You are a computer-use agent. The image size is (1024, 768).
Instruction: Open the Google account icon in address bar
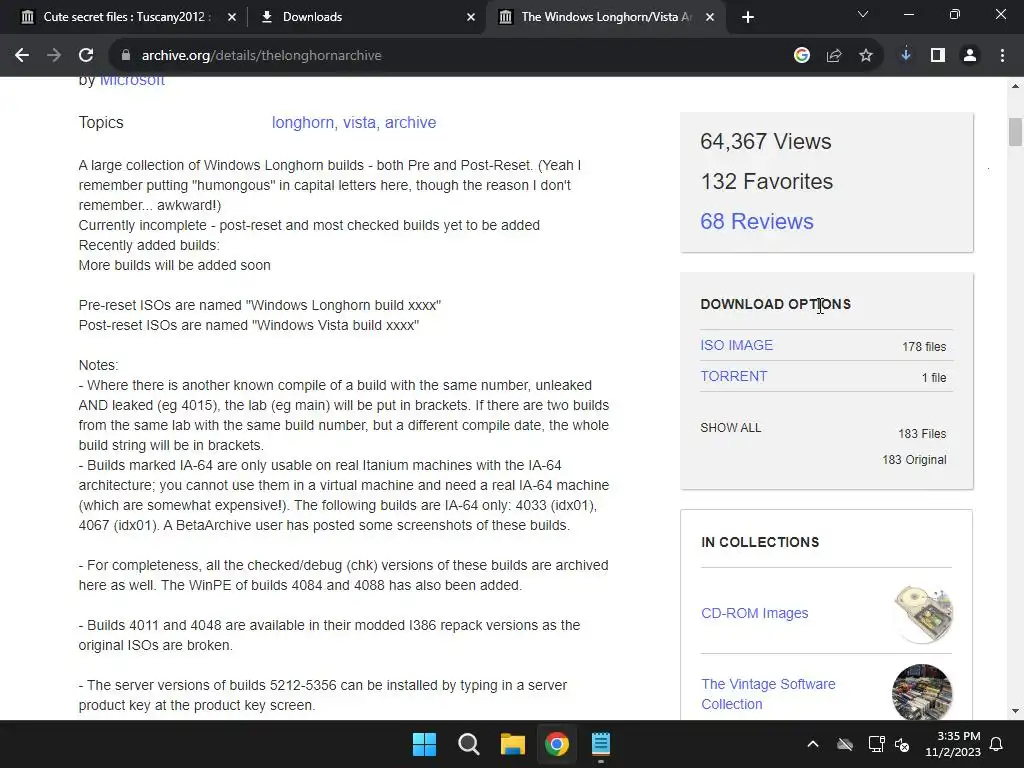click(x=802, y=56)
